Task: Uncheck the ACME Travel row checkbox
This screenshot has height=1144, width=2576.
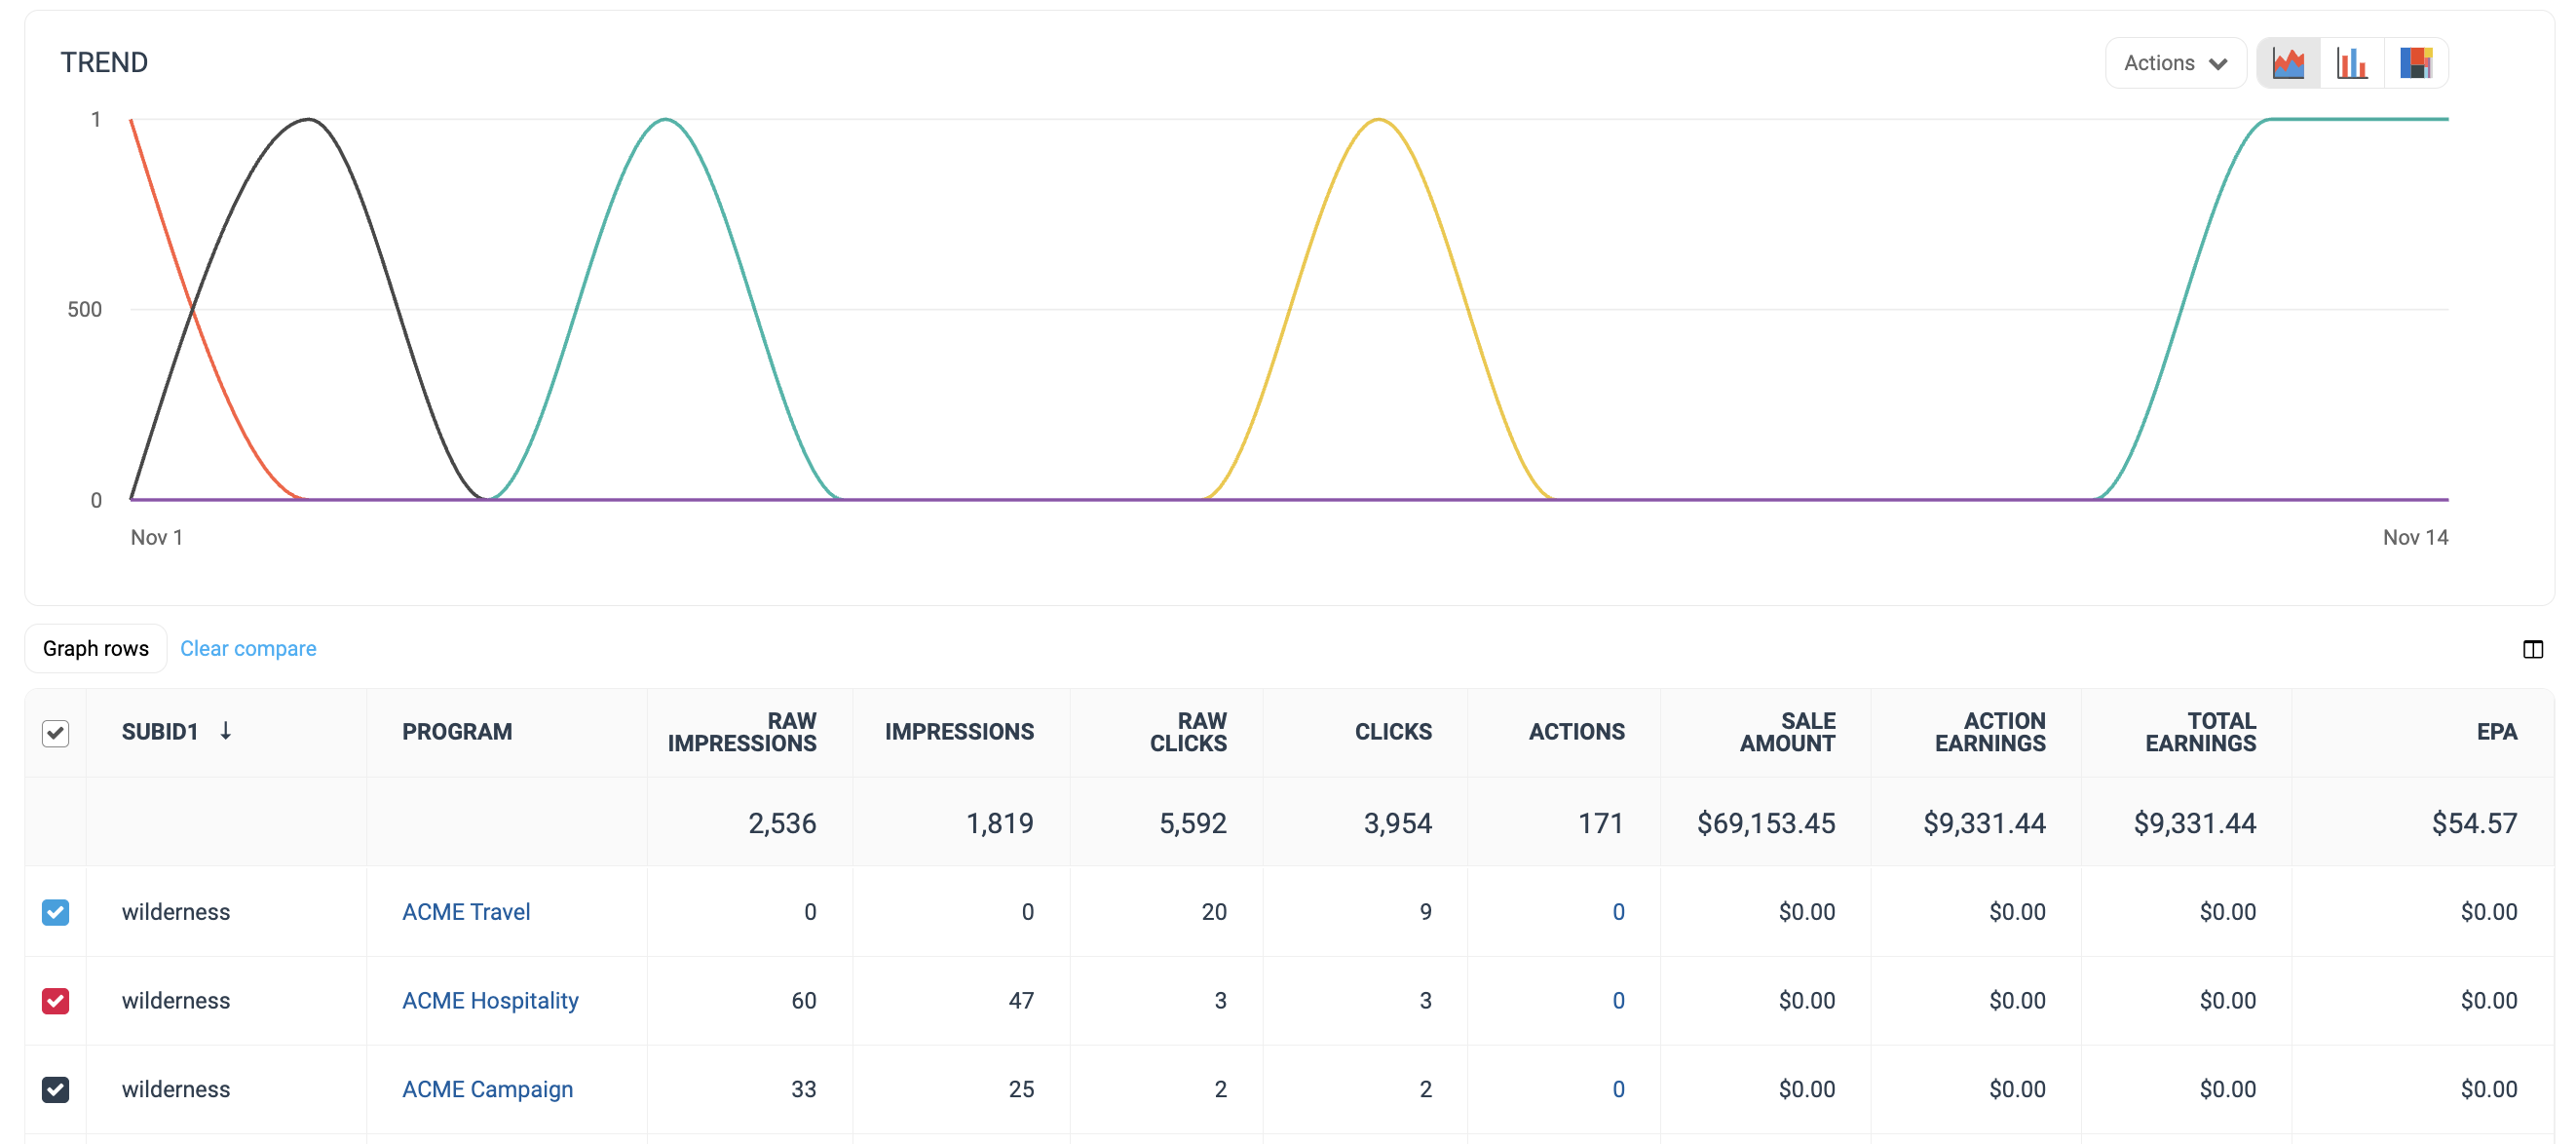Action: 56,912
